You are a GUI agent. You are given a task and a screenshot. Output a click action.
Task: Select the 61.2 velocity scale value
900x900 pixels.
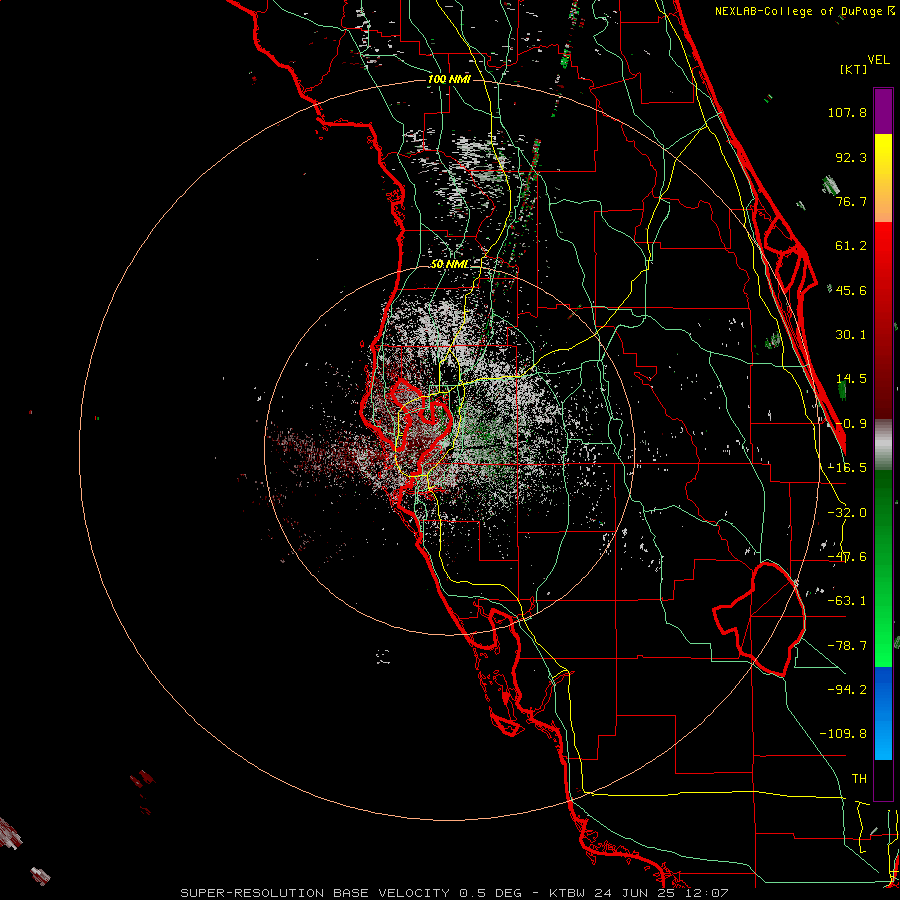tap(851, 246)
